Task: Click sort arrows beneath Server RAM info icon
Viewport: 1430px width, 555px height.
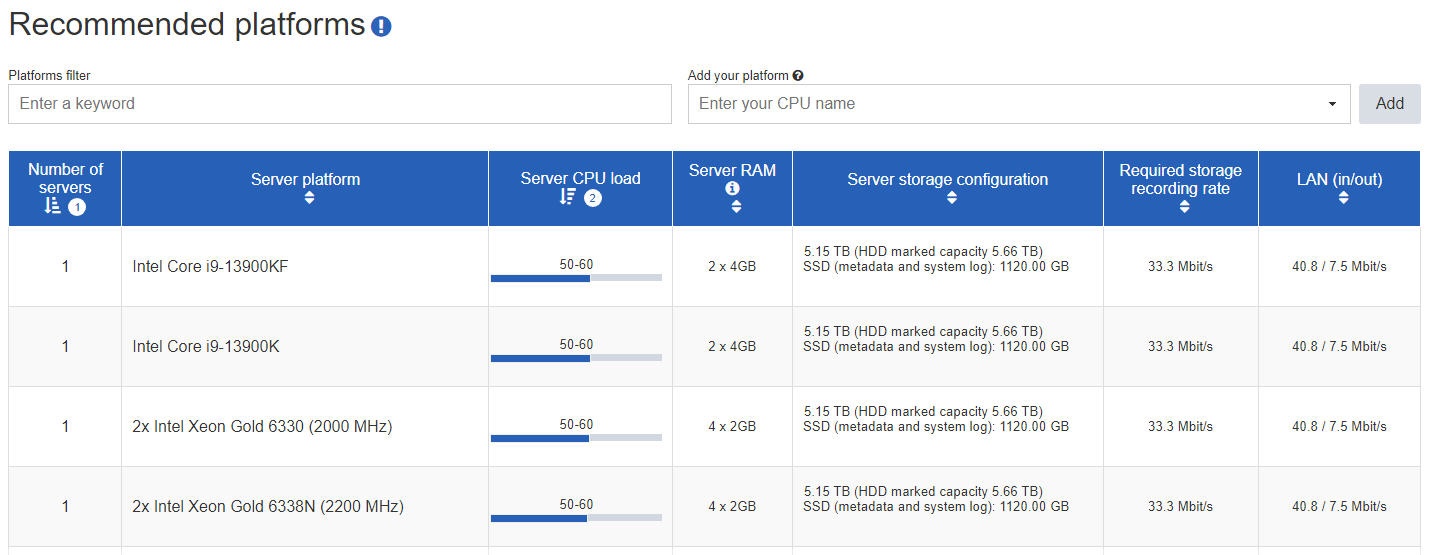Action: pyautogui.click(x=736, y=207)
